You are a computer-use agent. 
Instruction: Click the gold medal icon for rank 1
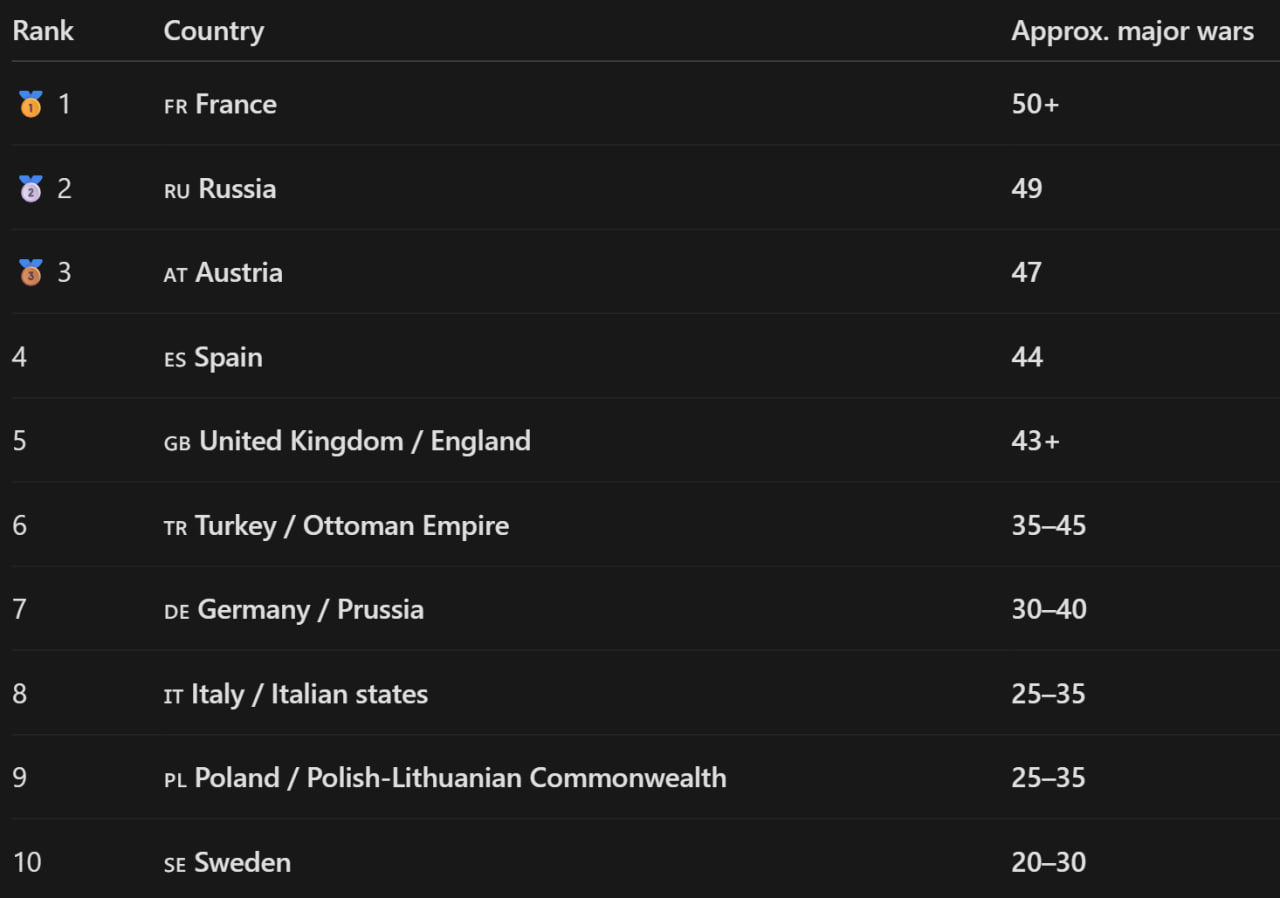click(x=31, y=104)
